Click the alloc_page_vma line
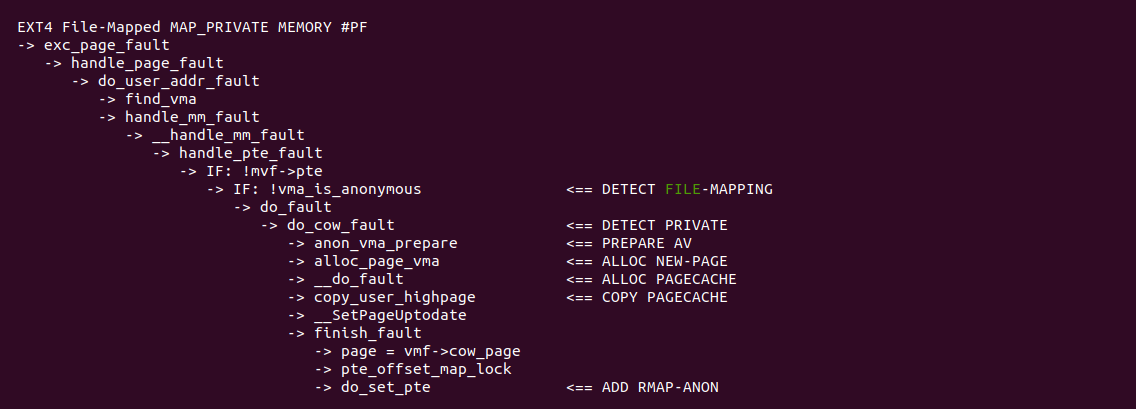This screenshot has height=409, width=1136. point(376,261)
